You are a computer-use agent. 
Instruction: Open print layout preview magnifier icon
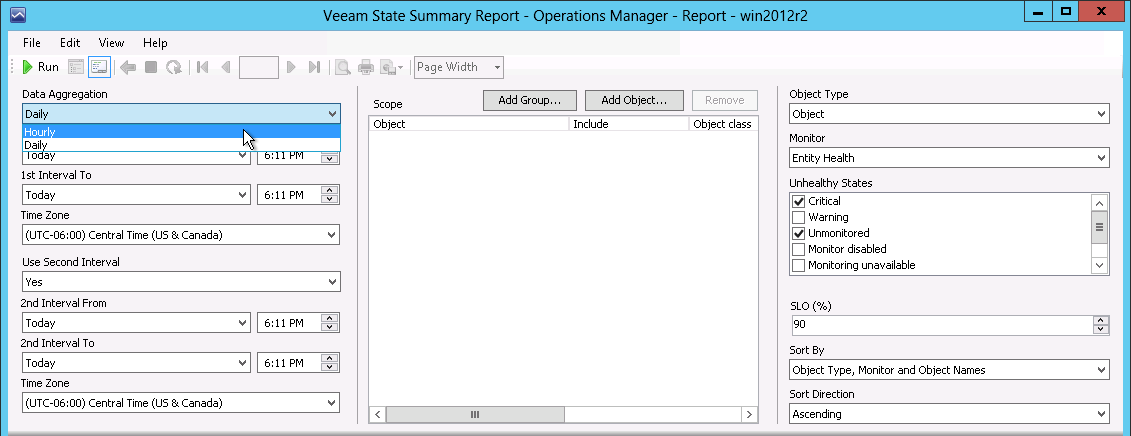[343, 67]
